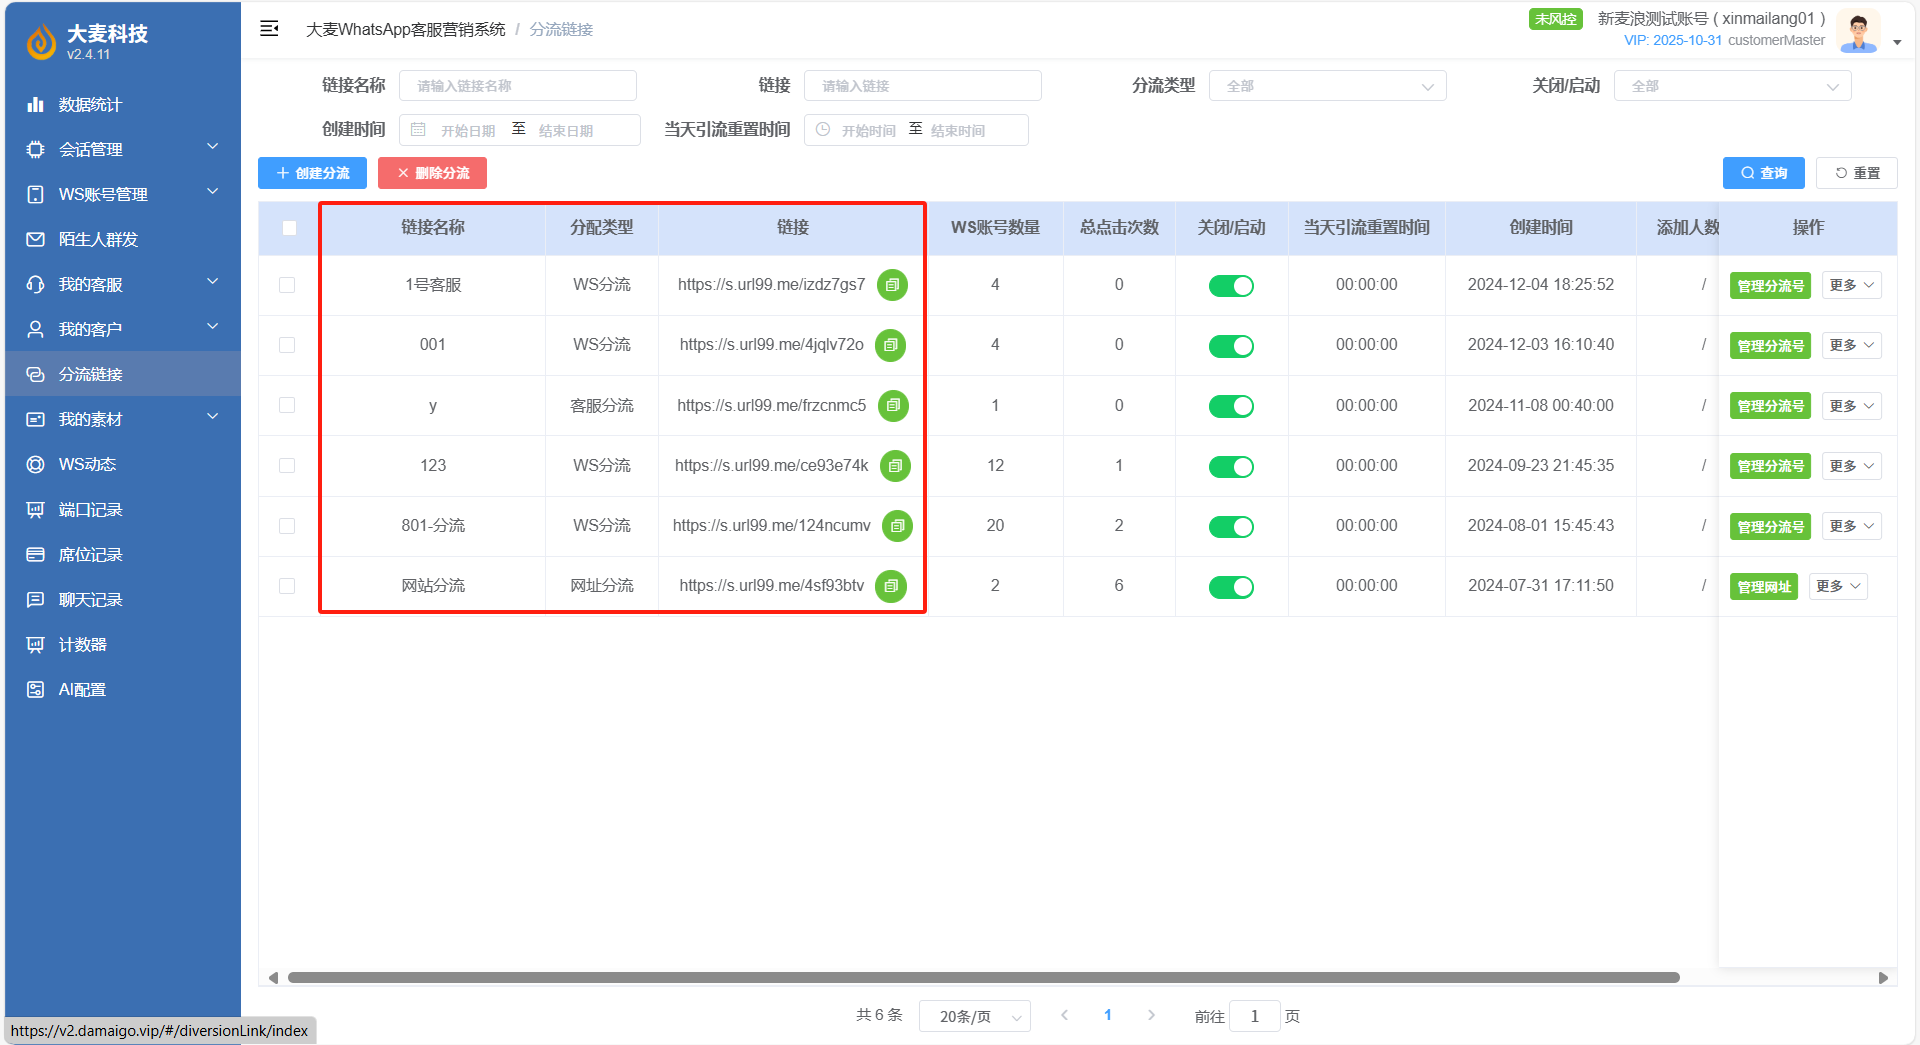Viewport: 1920px width, 1045px height.
Task: Open 席位记录 in the sidebar
Action: pos(122,554)
